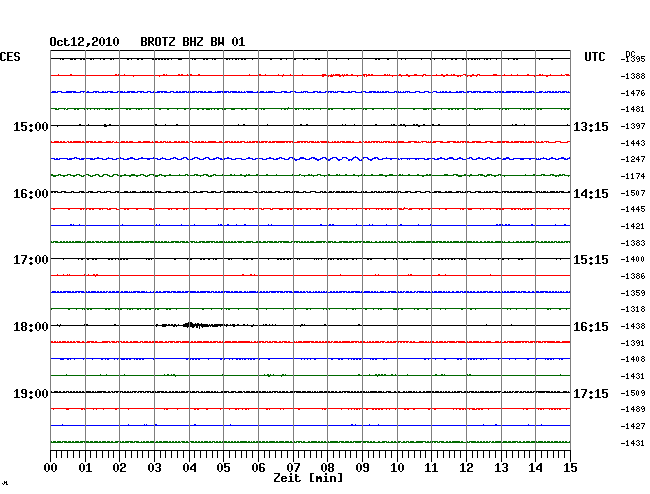Click minute 00 on the time axis
Image resolution: width=650 pixels, height=494 pixels.
[51, 467]
